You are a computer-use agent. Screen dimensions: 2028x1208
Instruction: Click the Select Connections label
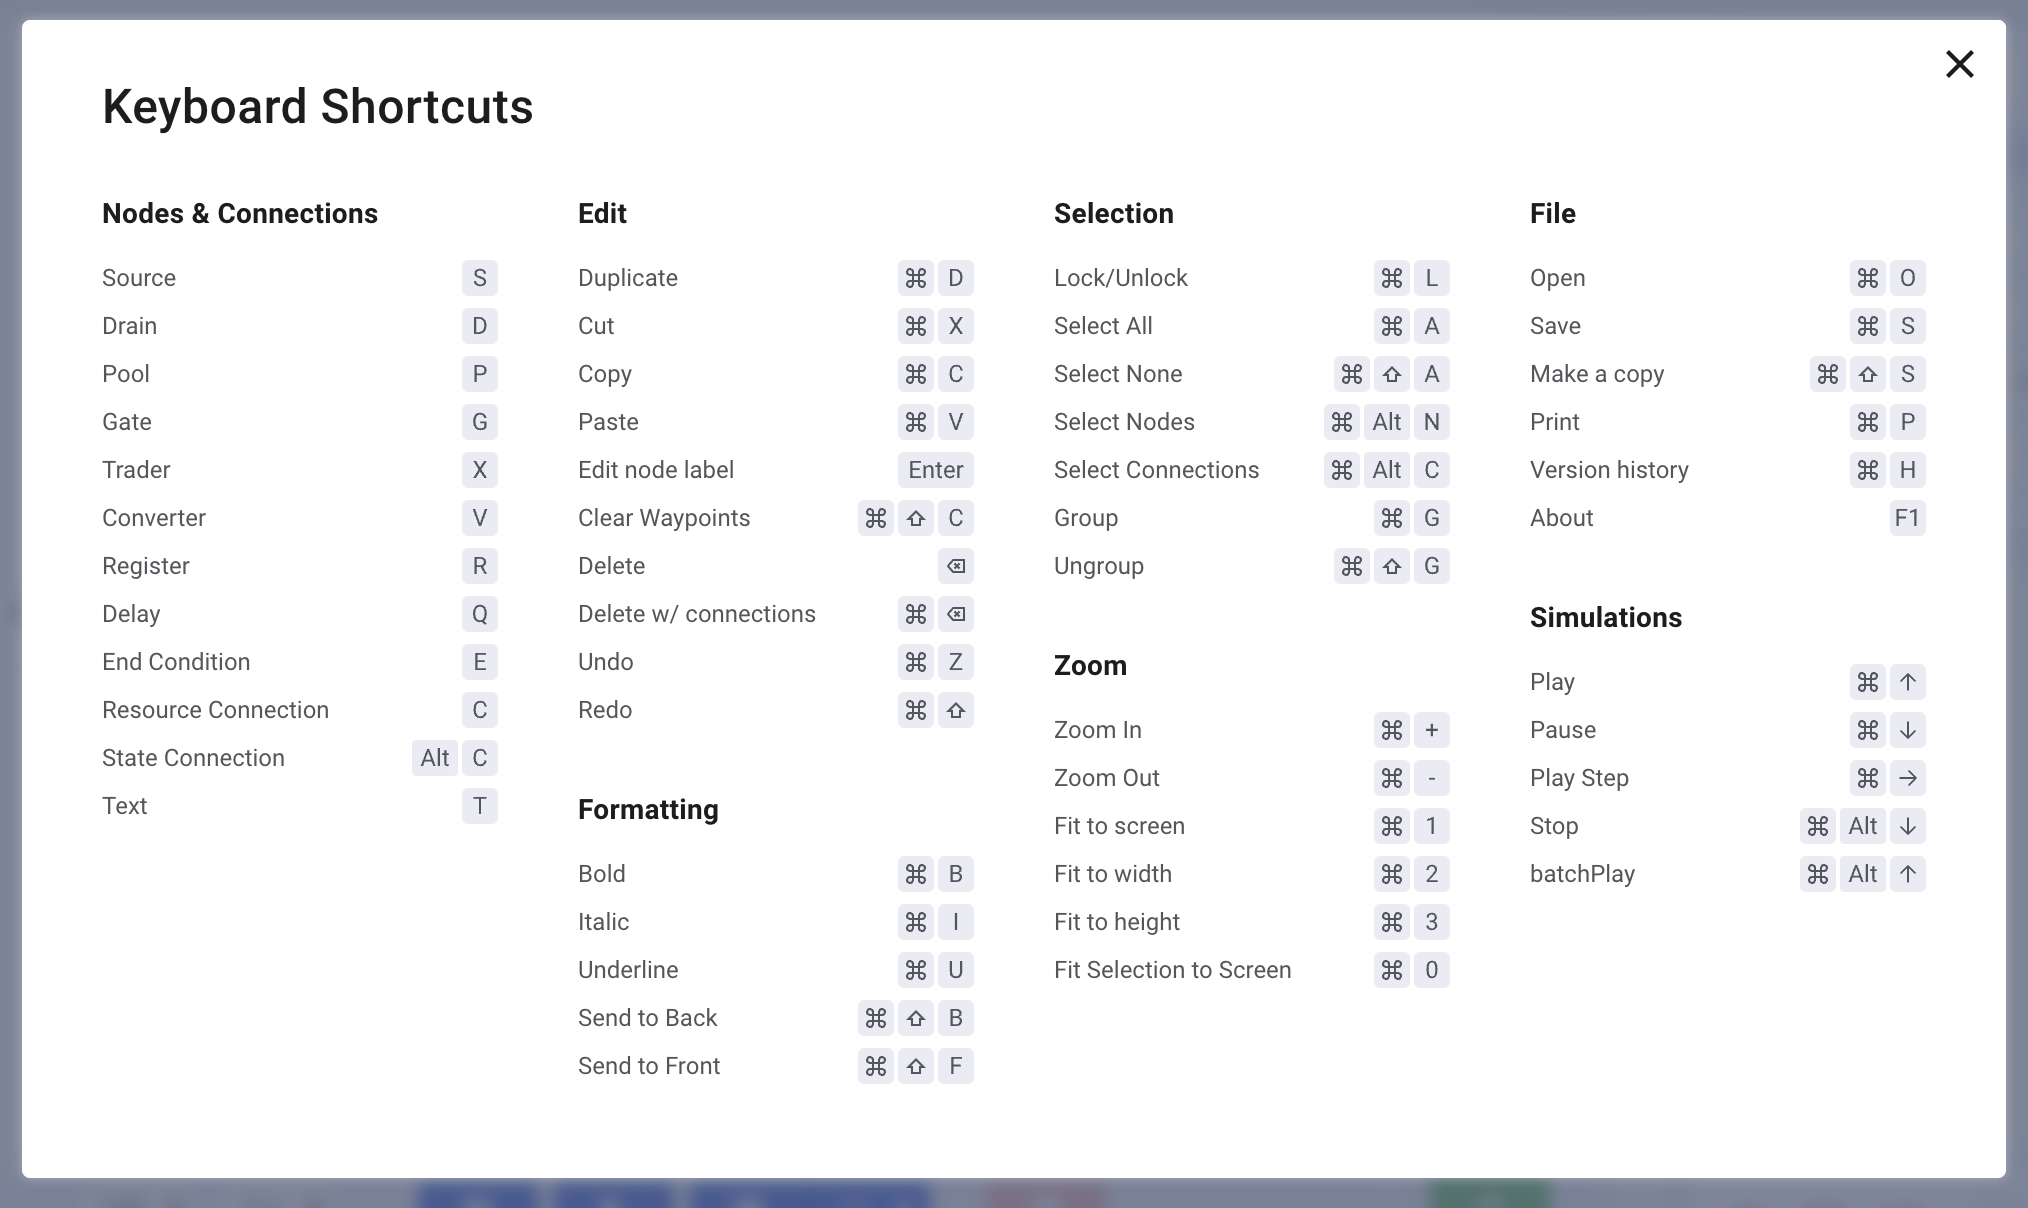pyautogui.click(x=1157, y=470)
